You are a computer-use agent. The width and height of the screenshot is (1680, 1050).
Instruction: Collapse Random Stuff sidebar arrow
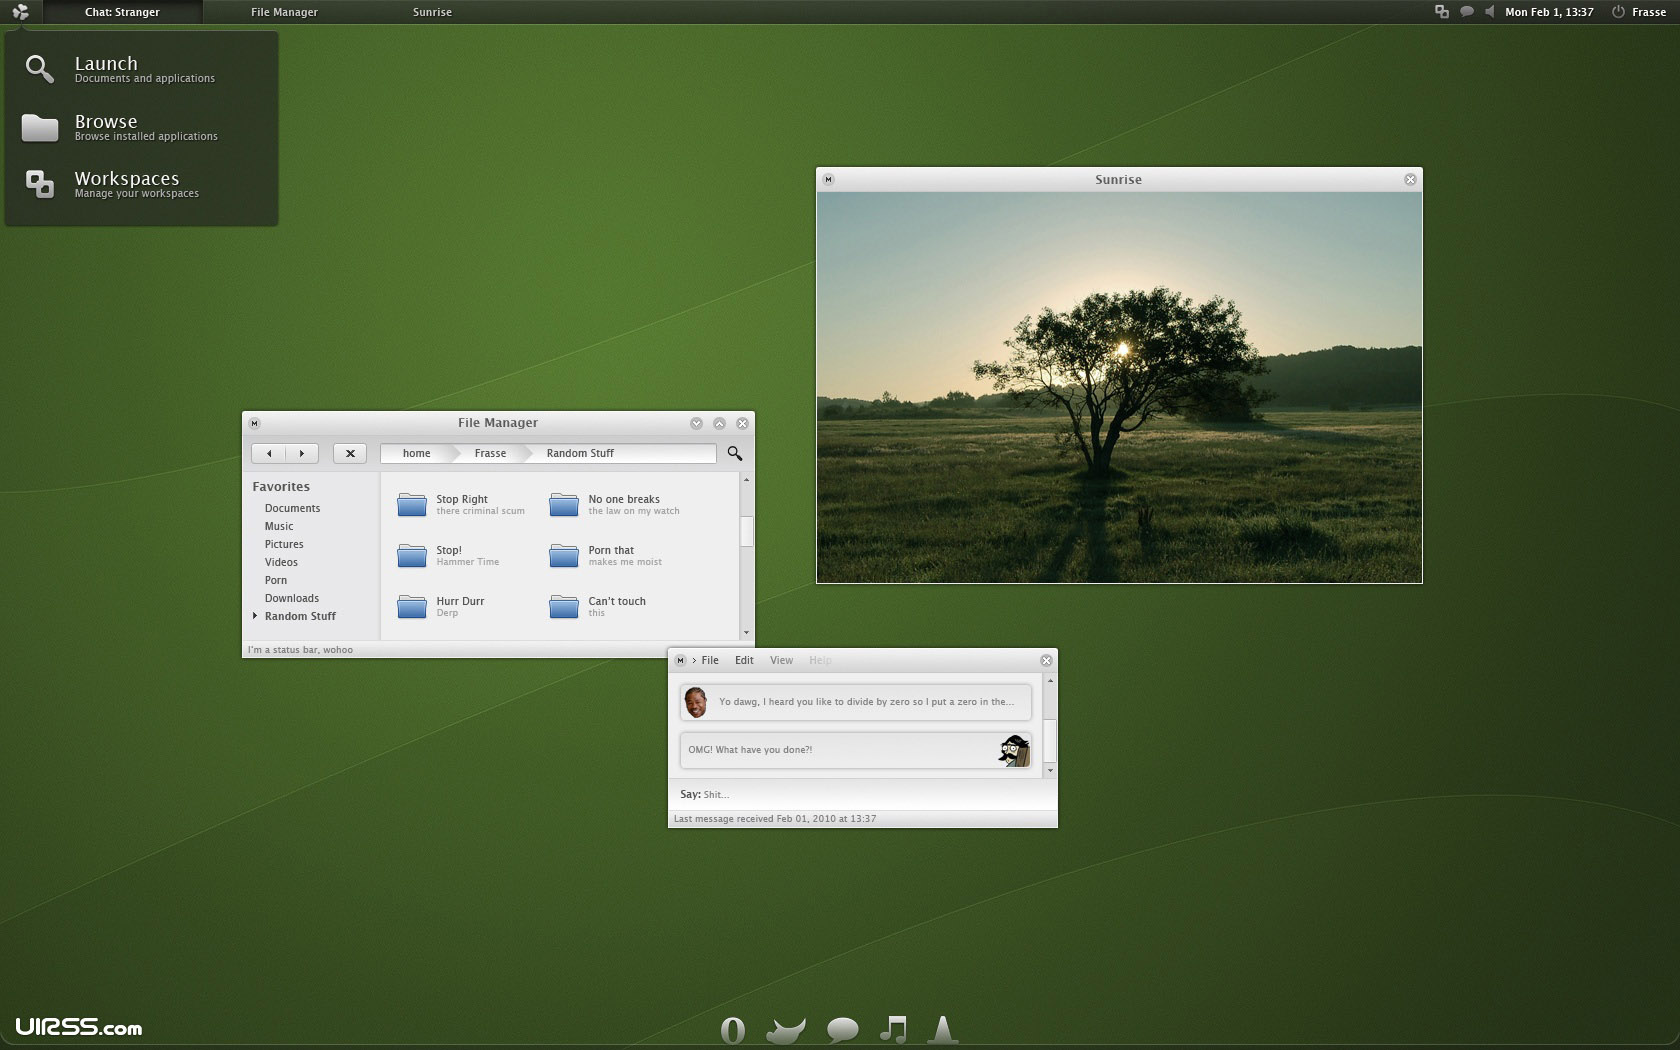pos(255,616)
